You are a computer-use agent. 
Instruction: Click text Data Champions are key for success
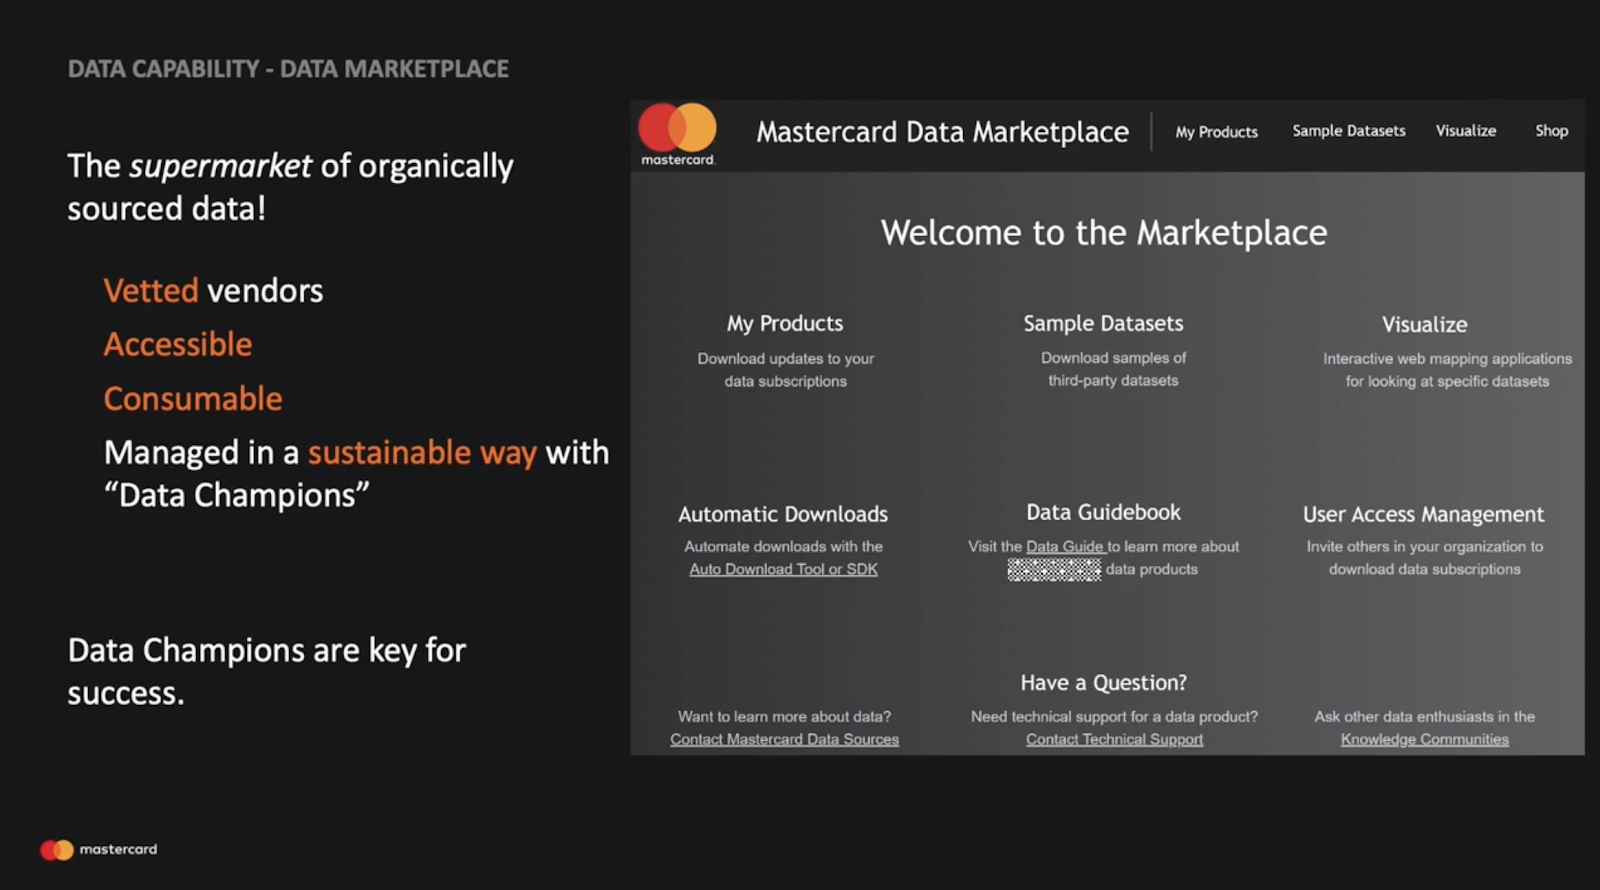click(x=267, y=671)
